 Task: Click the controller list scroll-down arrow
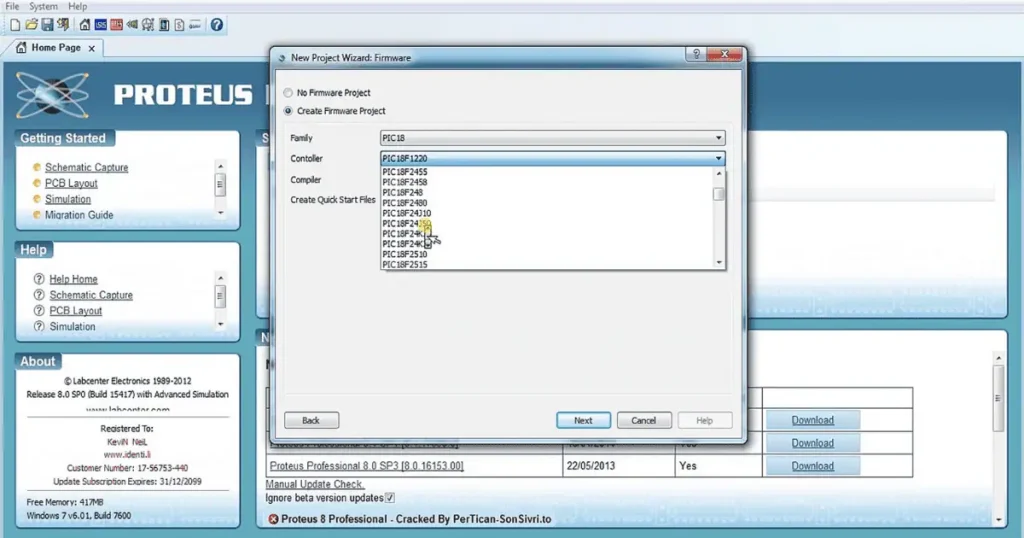[x=719, y=262]
